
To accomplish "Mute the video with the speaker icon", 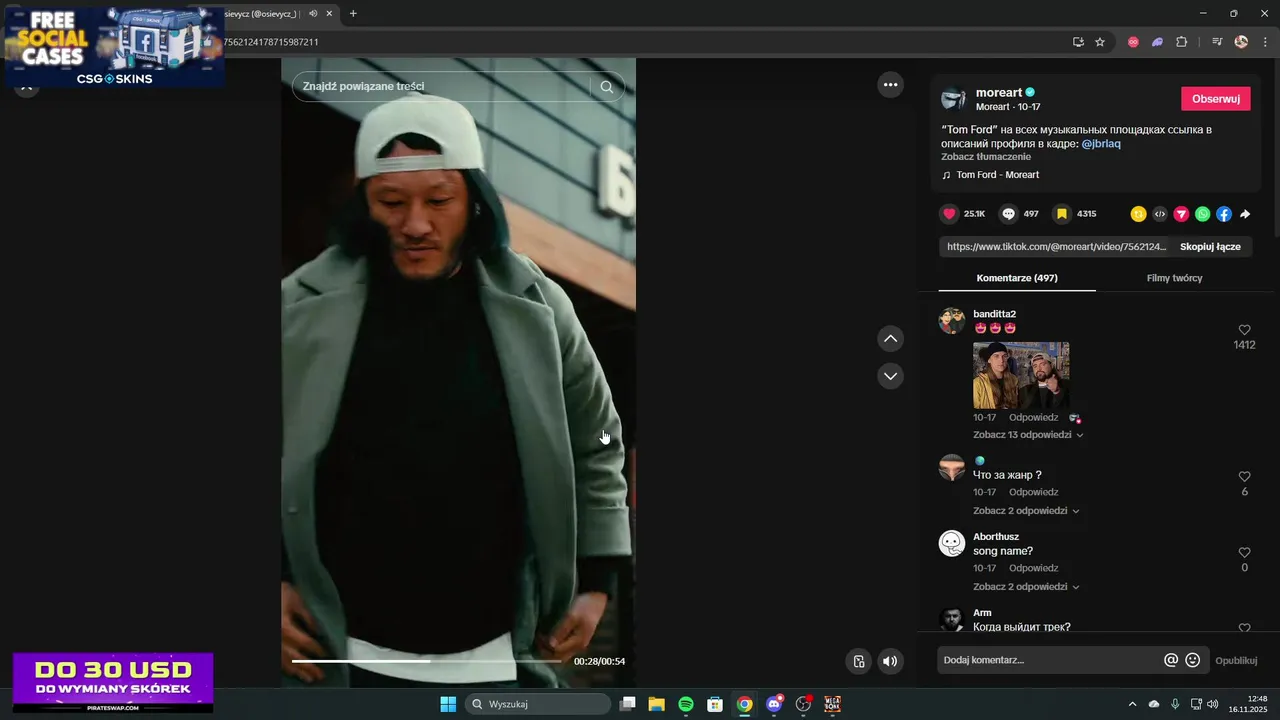I will coord(890,661).
